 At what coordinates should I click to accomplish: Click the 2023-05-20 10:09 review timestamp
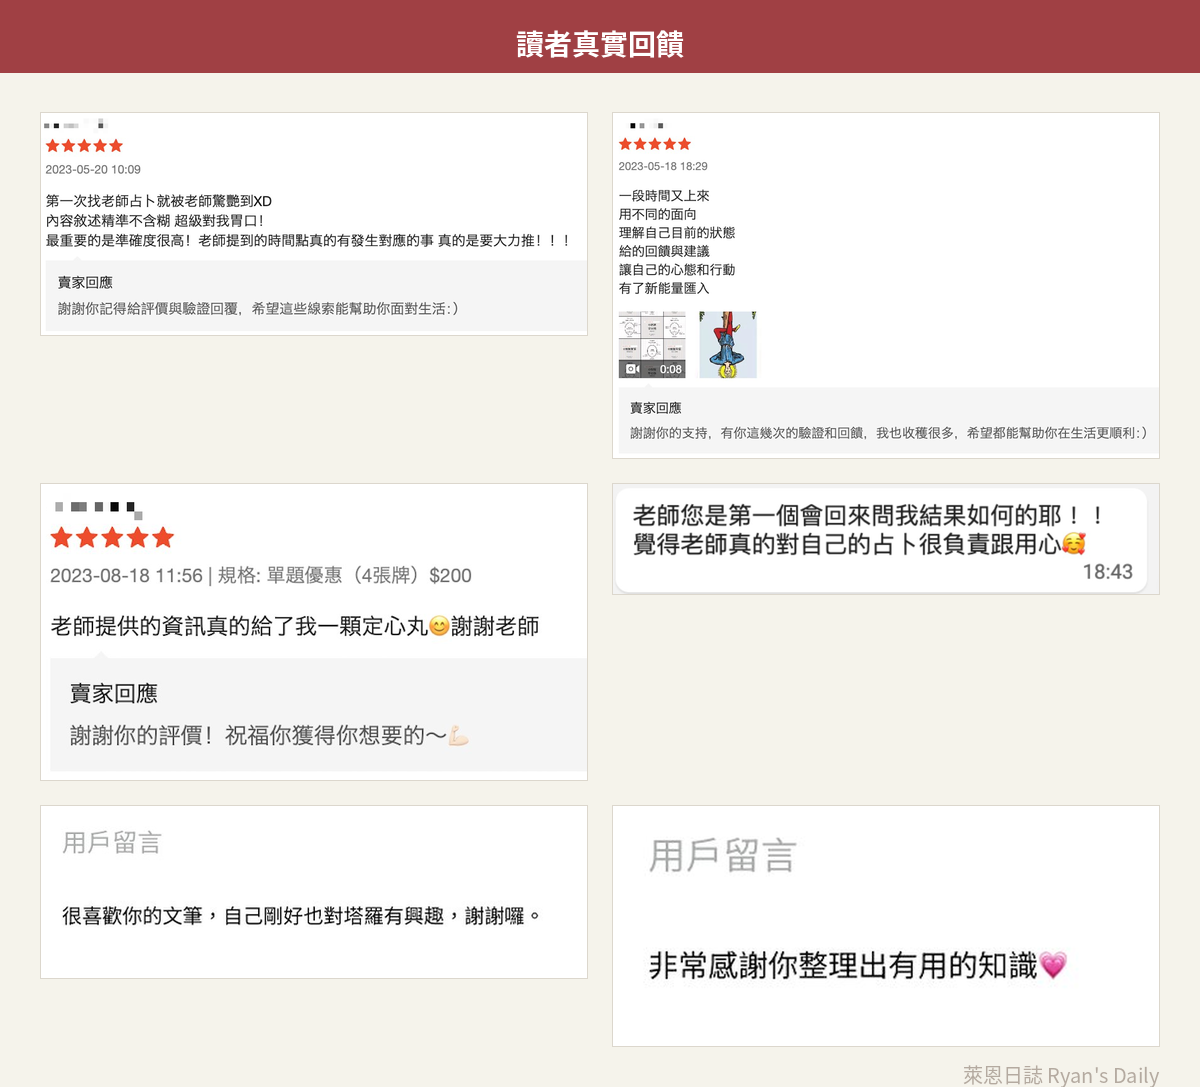pos(93,170)
